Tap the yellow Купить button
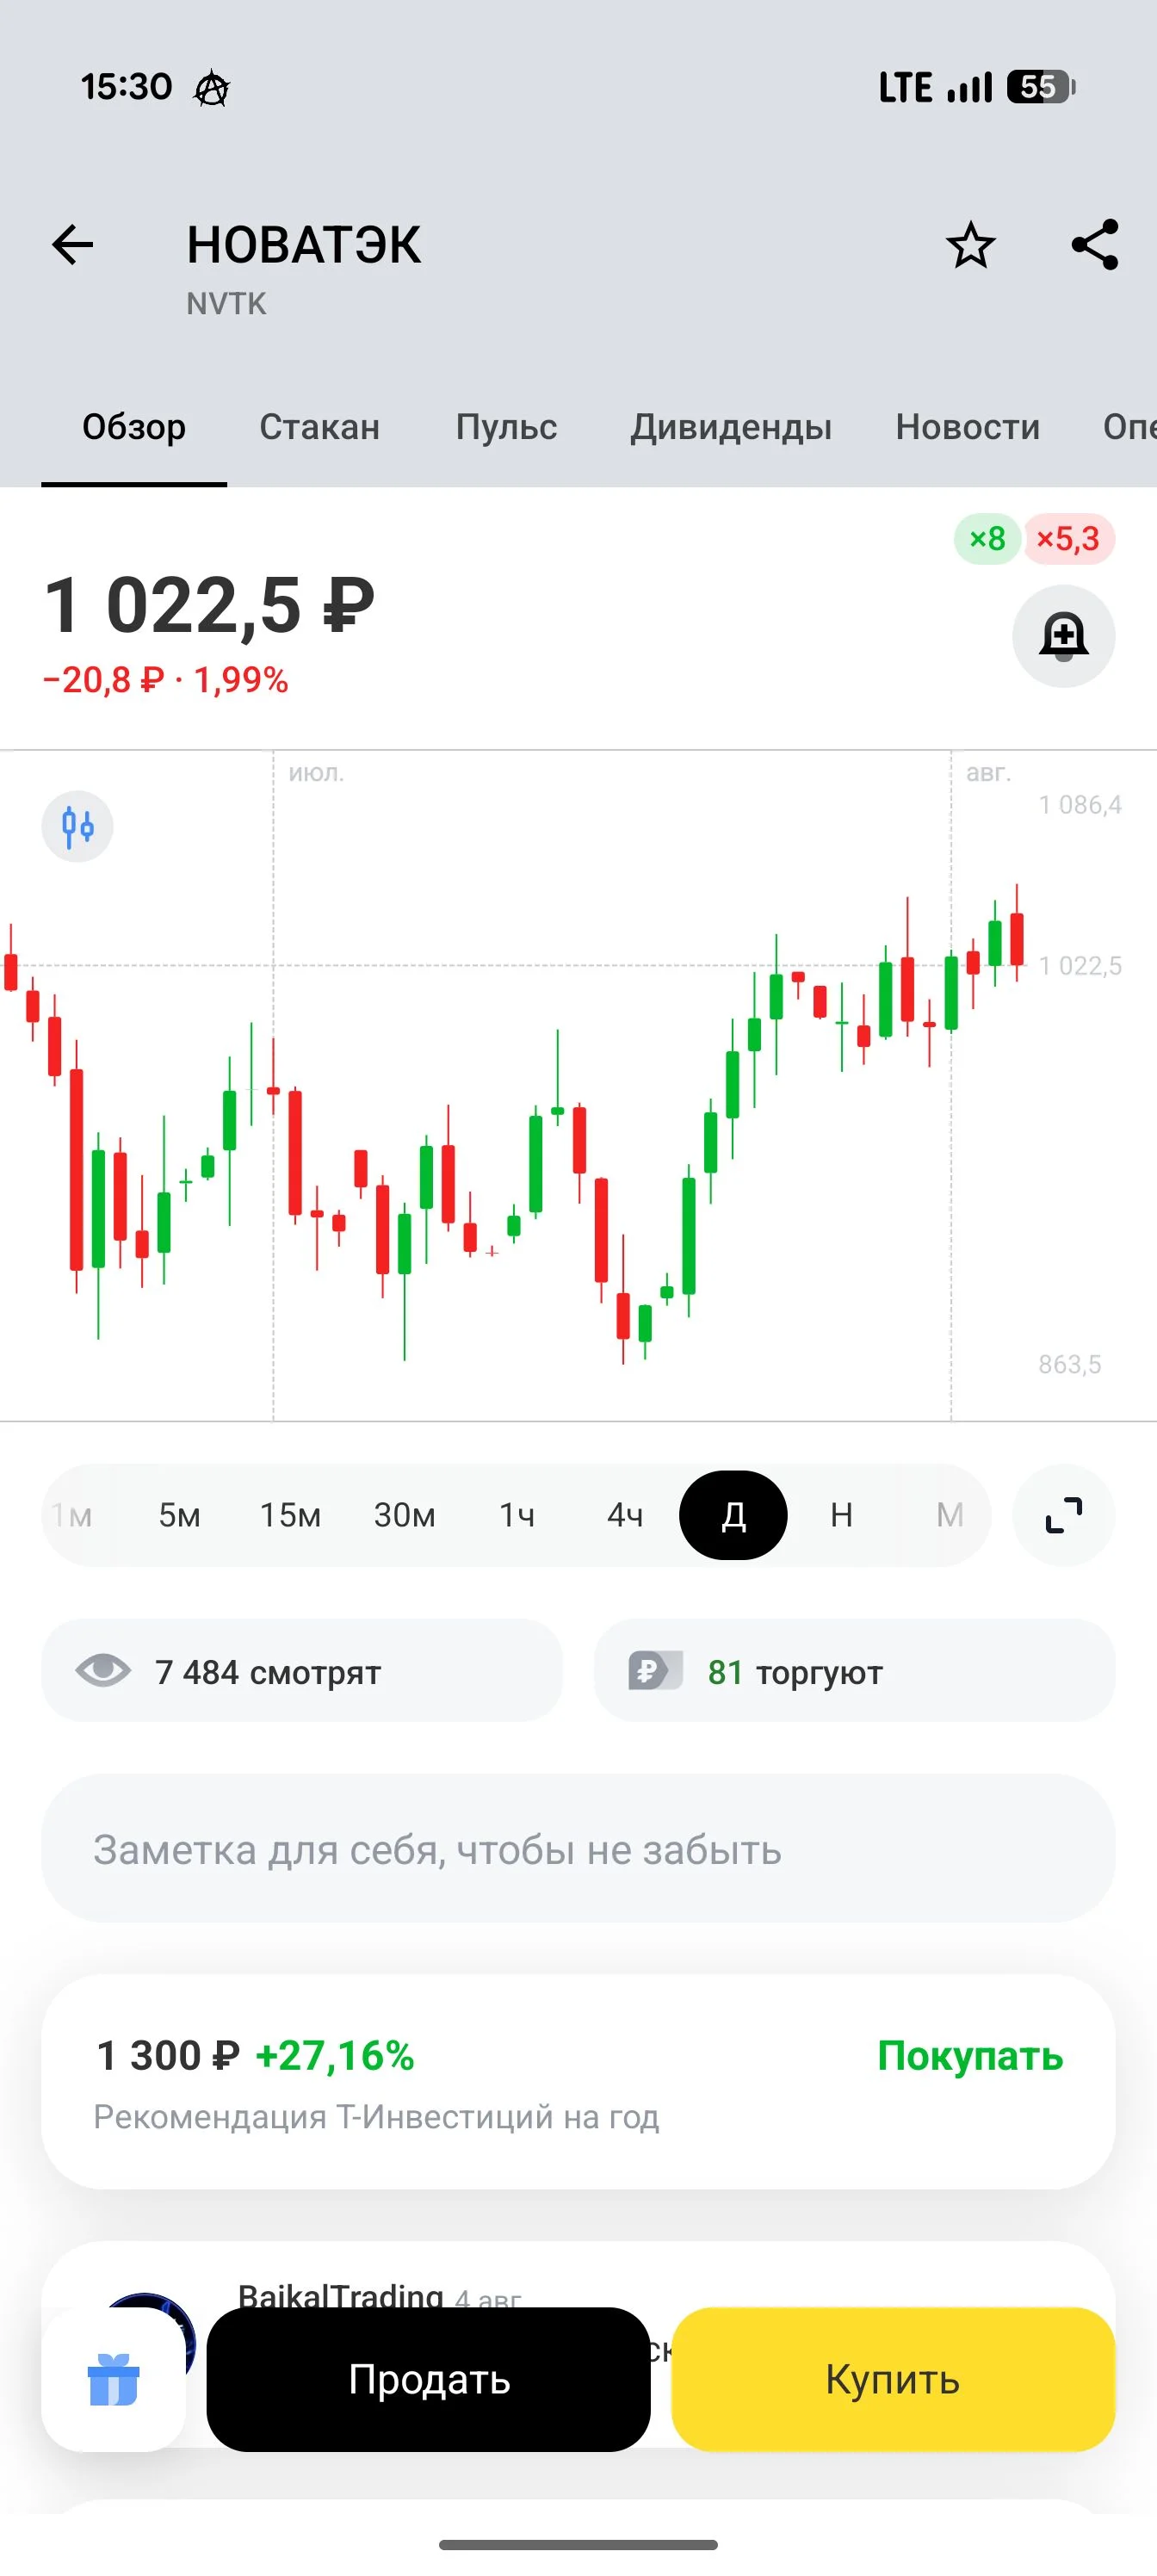Viewport: 1157px width, 2576px height. pyautogui.click(x=893, y=2379)
